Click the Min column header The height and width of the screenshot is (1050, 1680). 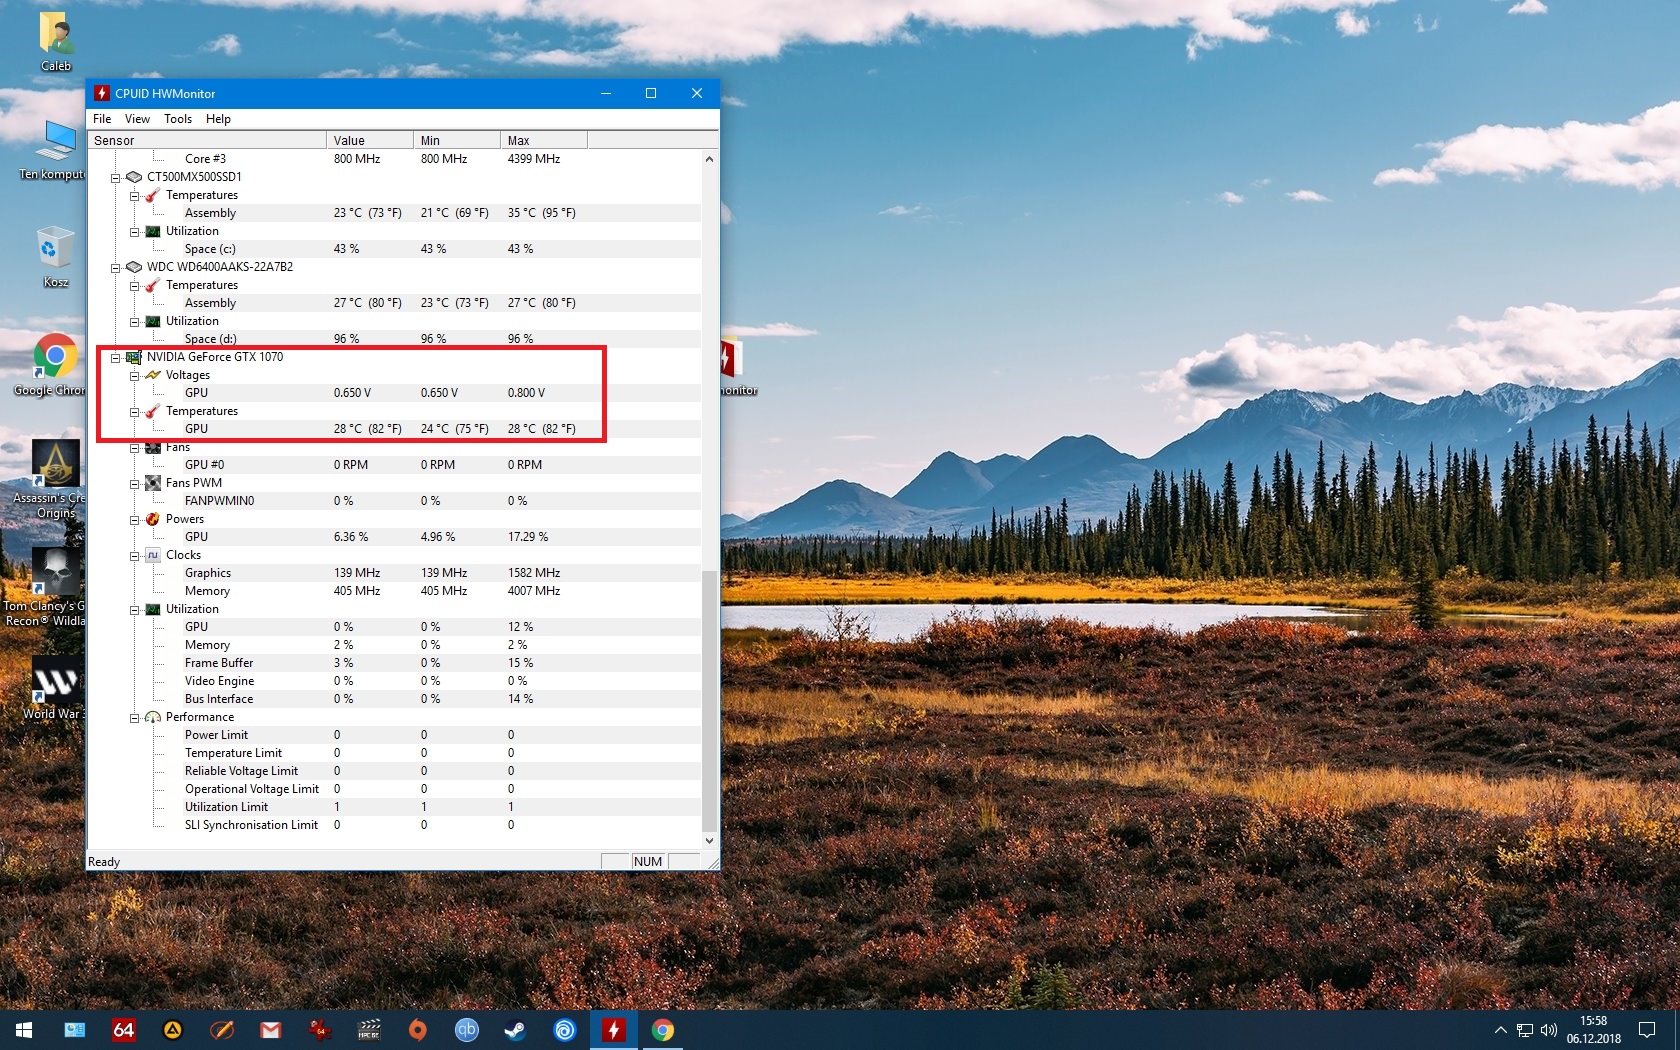coord(457,140)
